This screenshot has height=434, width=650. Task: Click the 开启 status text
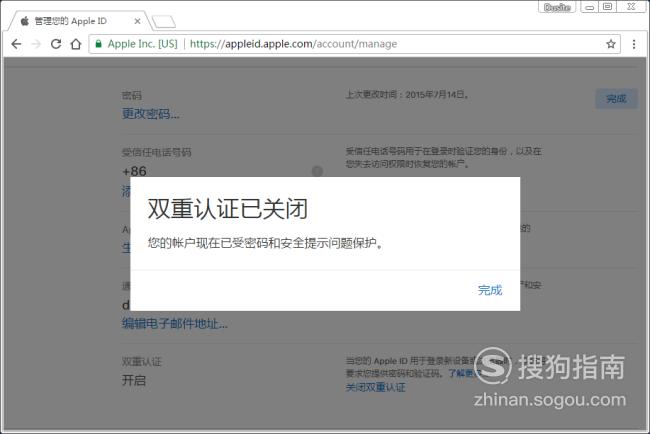point(134,381)
